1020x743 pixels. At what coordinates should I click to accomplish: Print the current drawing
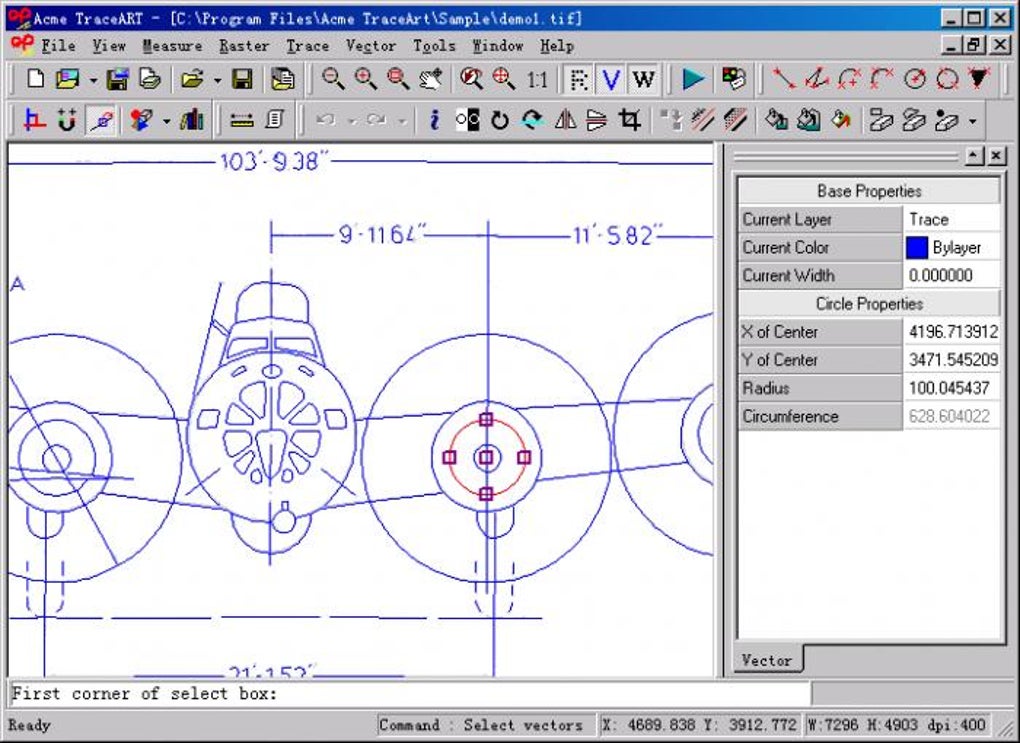(x=150, y=79)
